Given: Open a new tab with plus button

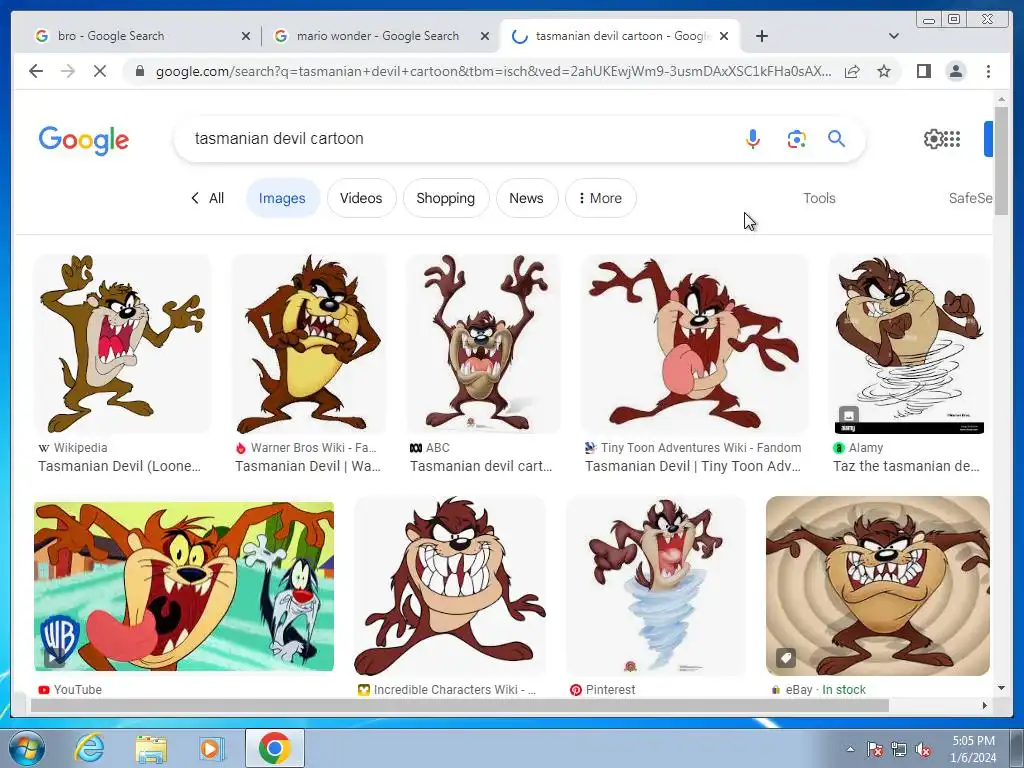Looking at the screenshot, I should [x=761, y=36].
